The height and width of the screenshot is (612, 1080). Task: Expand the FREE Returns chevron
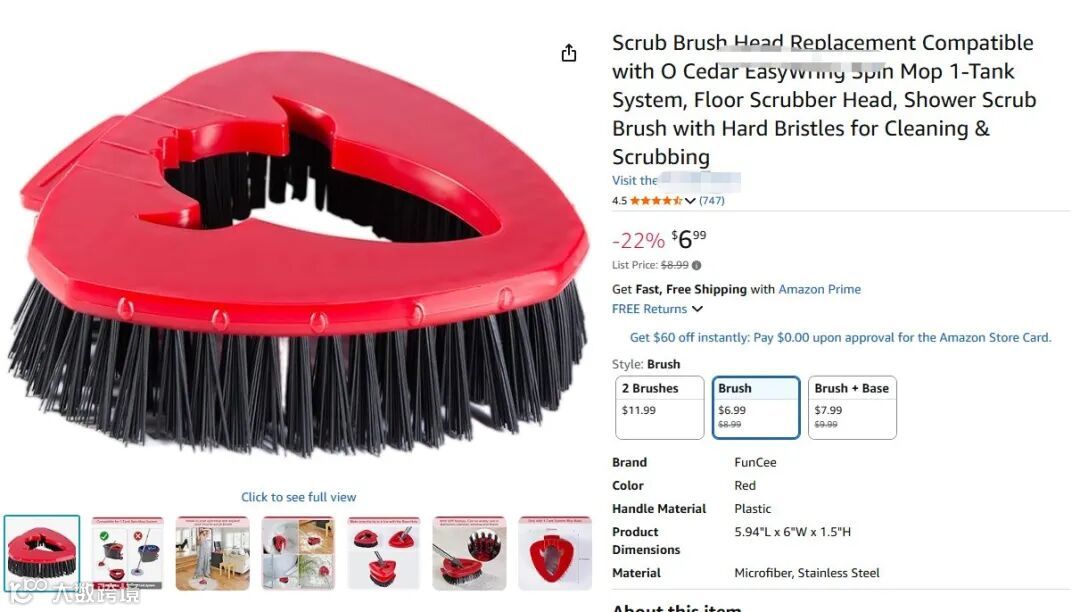(697, 309)
